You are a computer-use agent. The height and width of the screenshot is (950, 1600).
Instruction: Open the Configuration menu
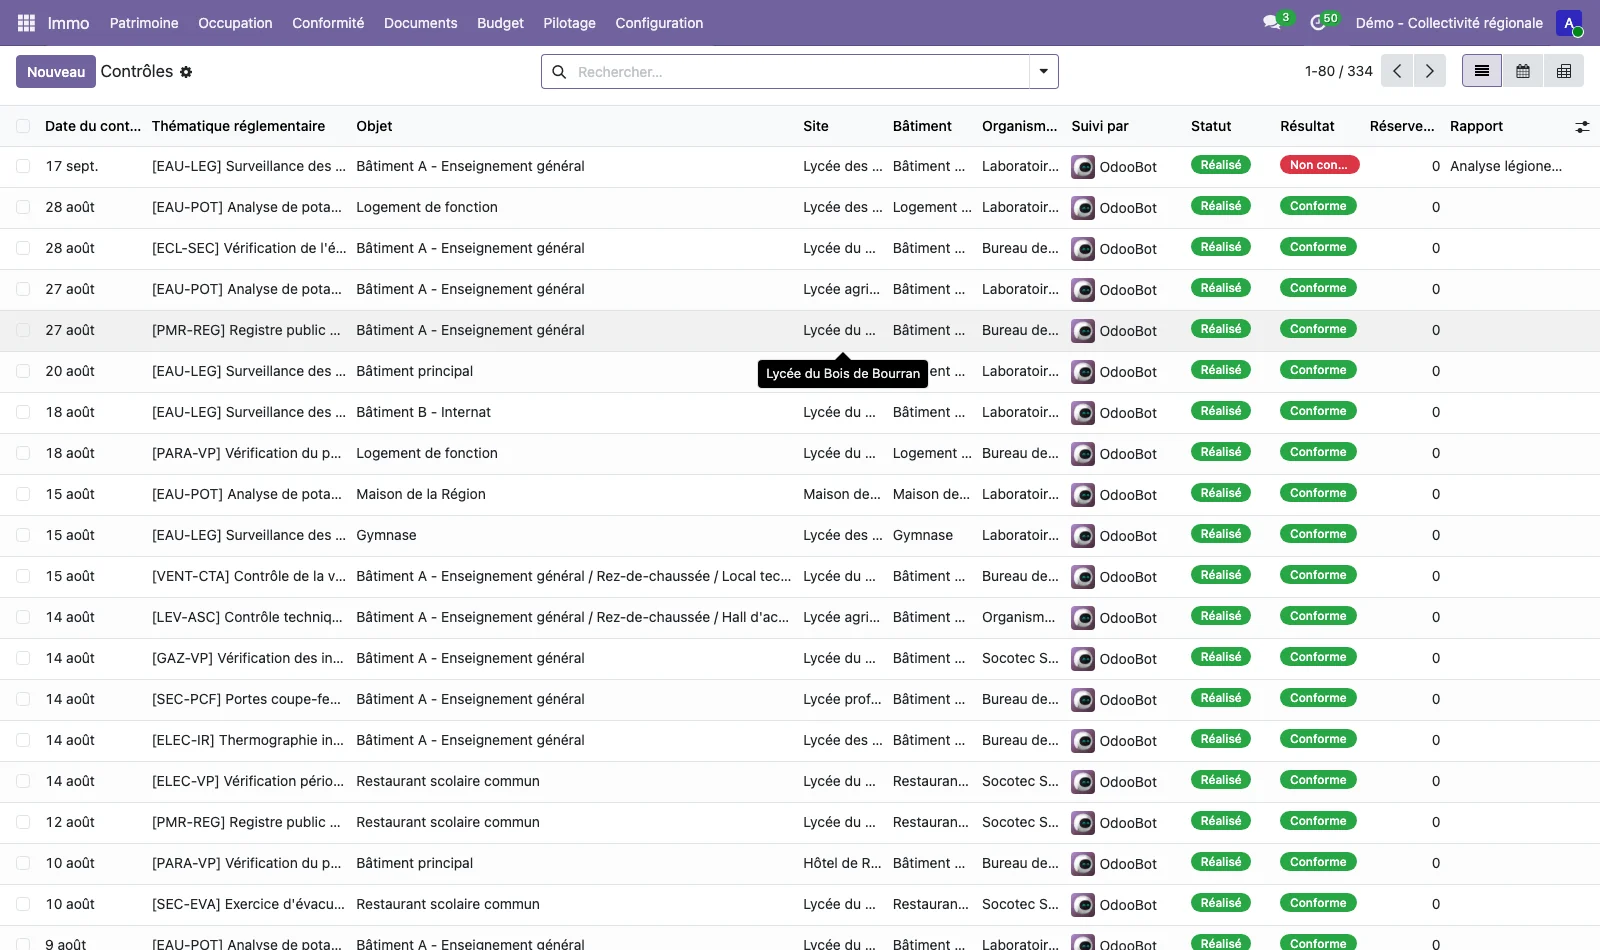(659, 23)
